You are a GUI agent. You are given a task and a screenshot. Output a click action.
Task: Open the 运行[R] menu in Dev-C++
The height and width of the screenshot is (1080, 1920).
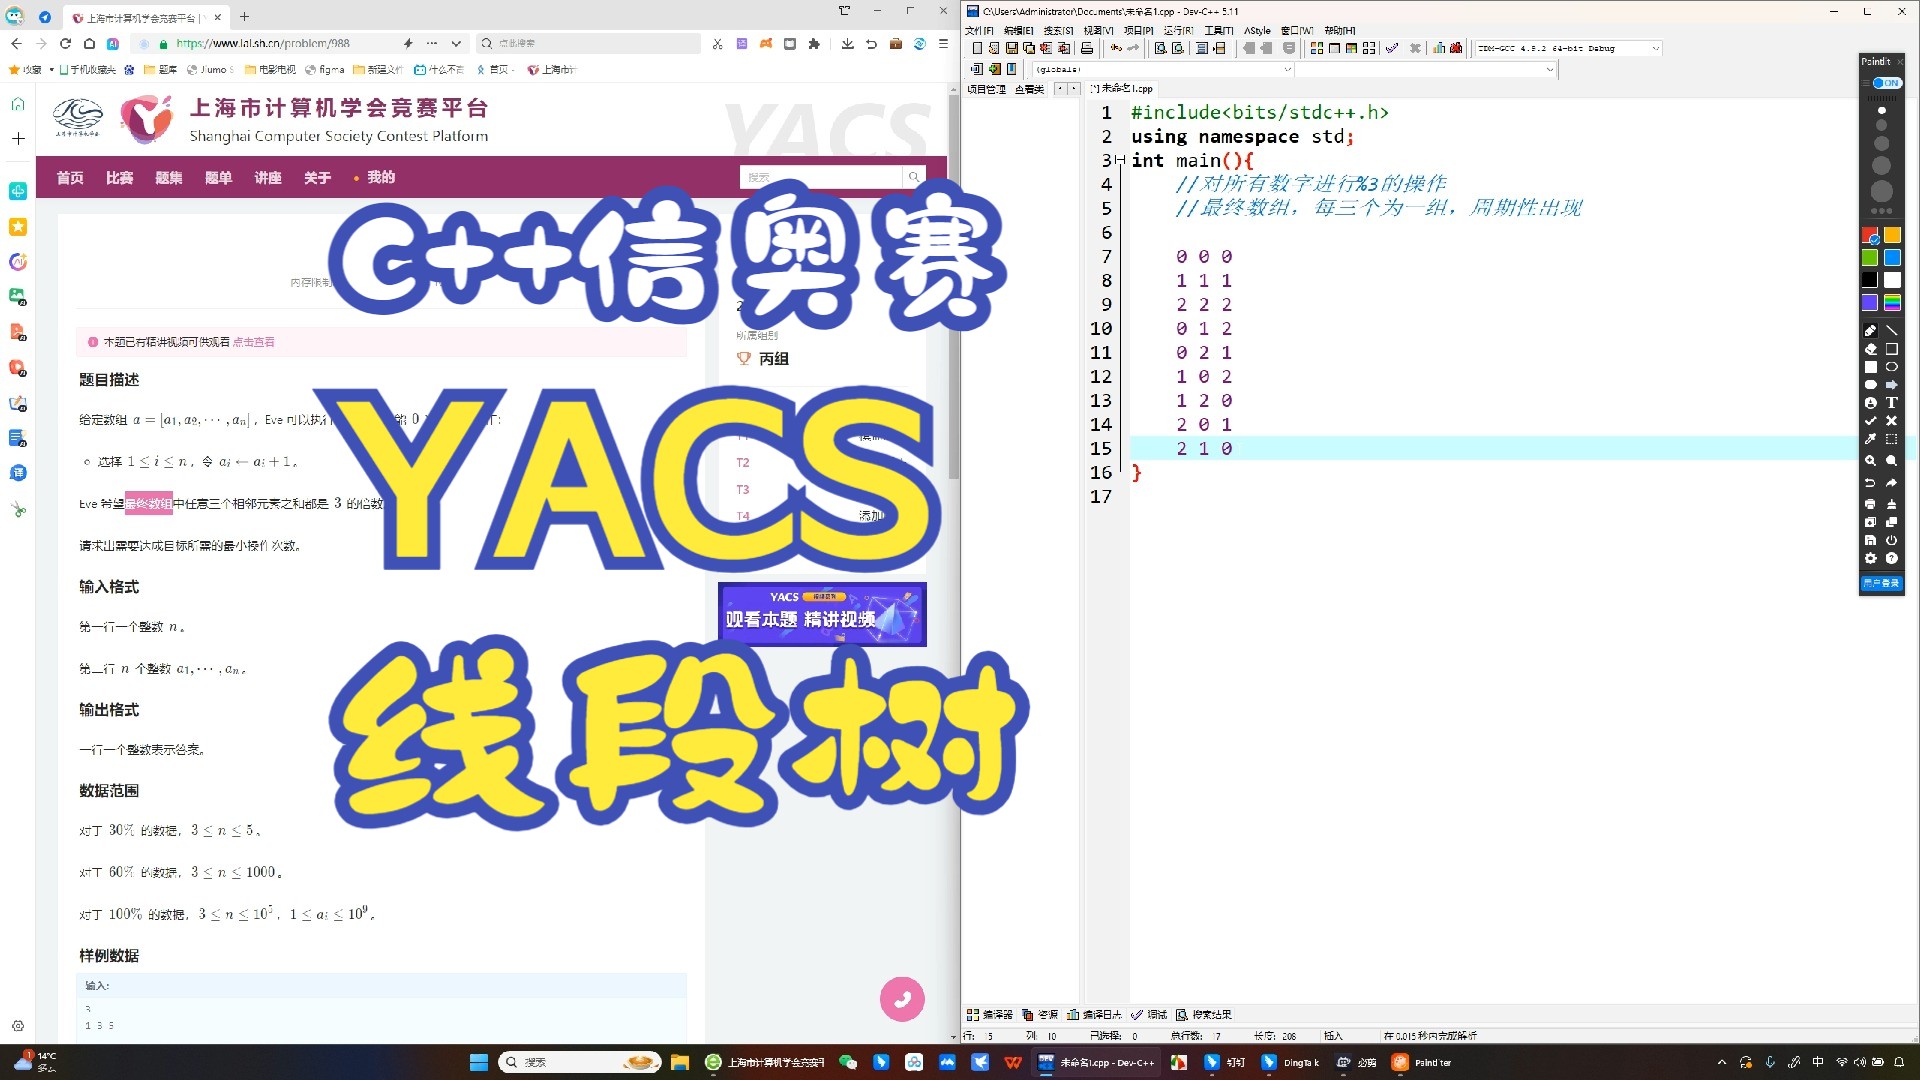1179,30
